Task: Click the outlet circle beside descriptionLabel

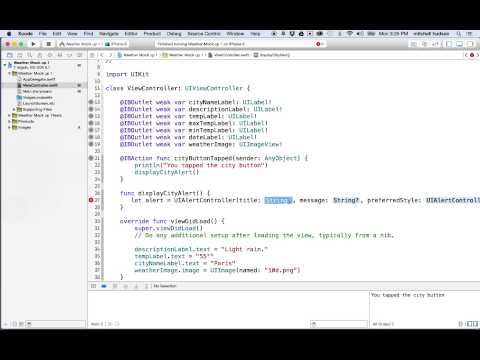Action: pos(91,109)
